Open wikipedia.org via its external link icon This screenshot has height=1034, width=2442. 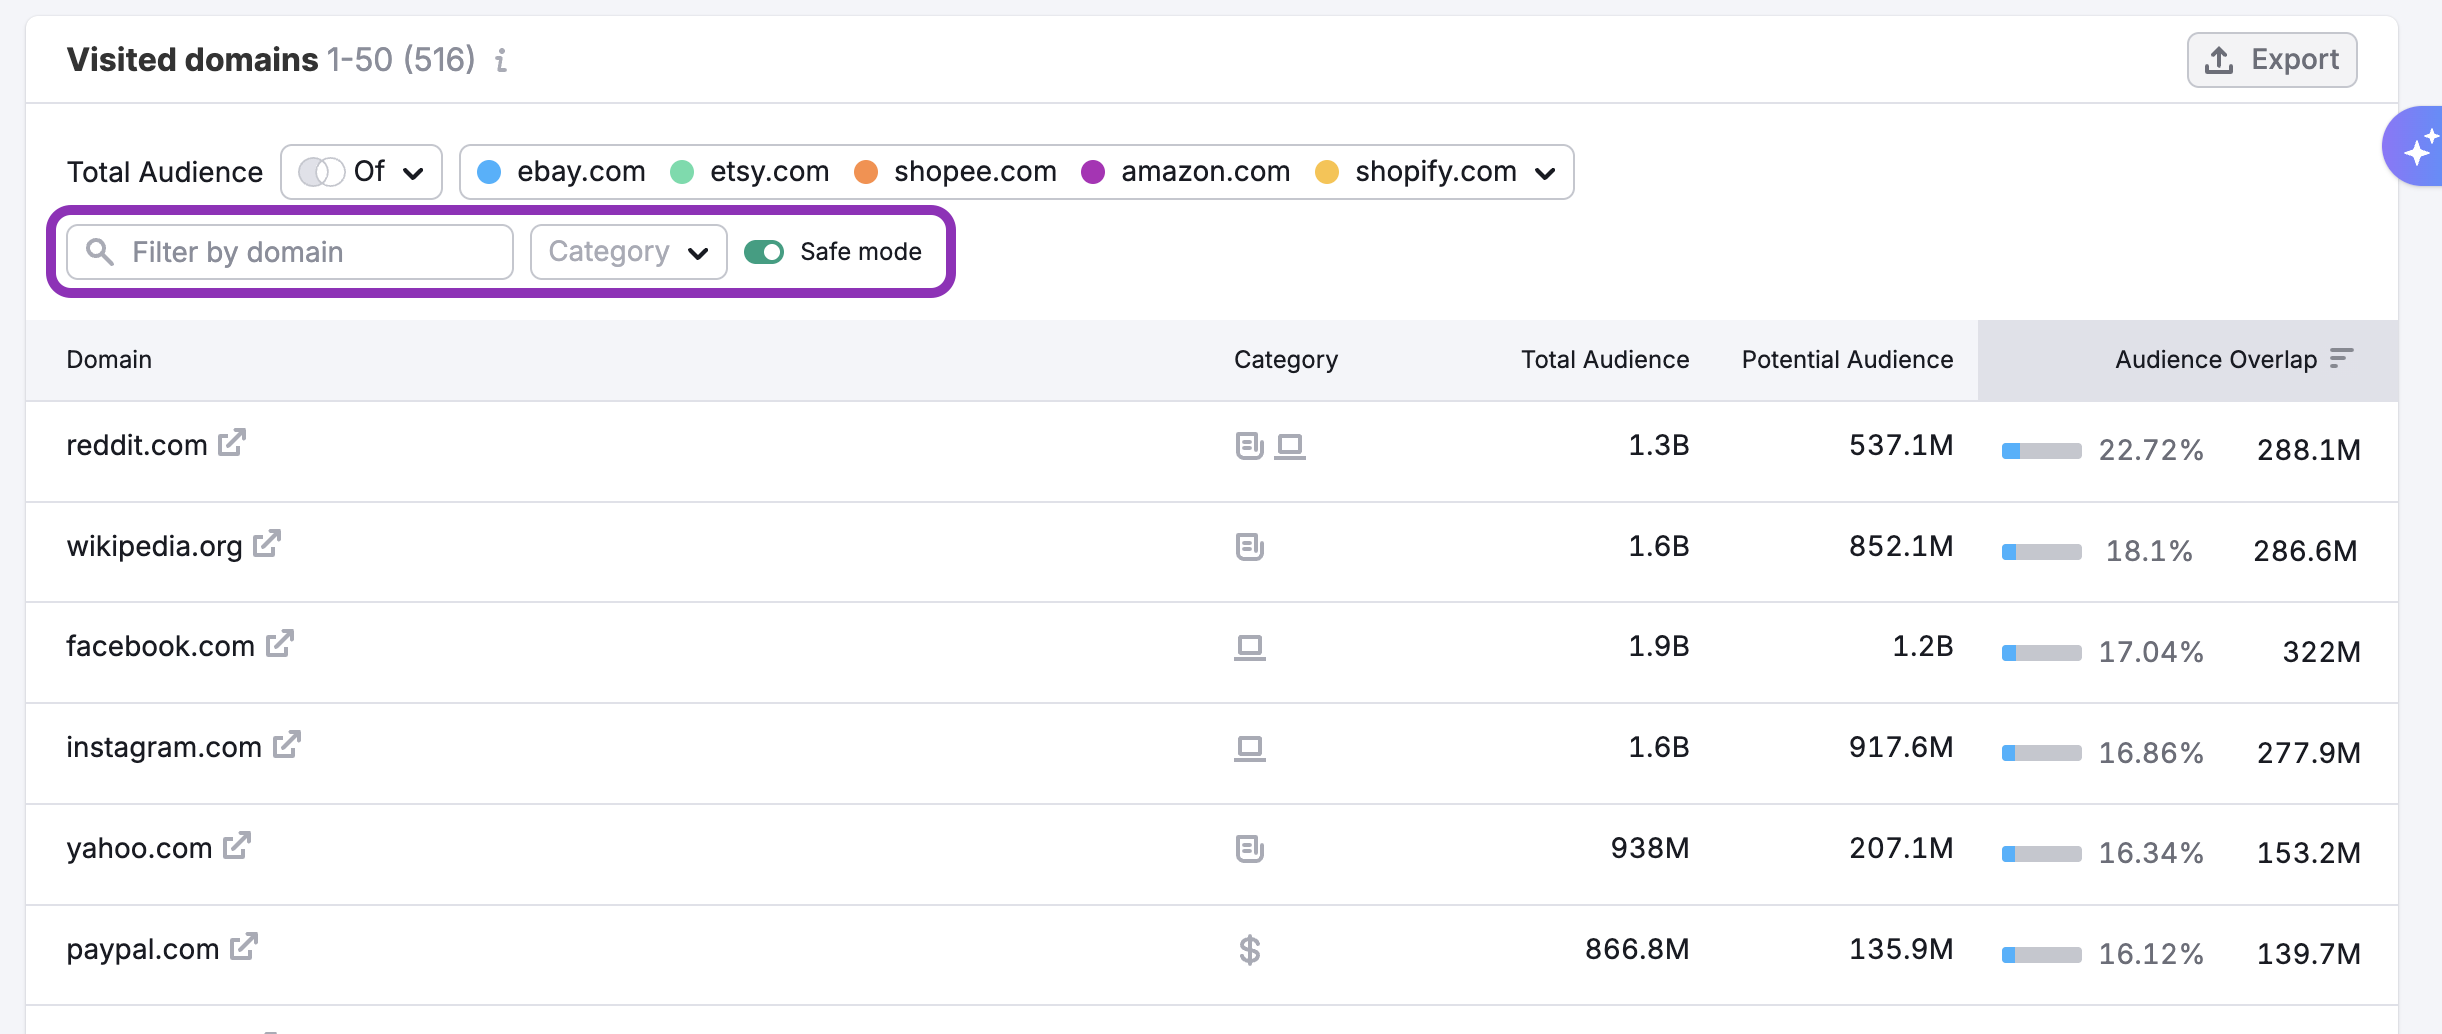pos(266,544)
